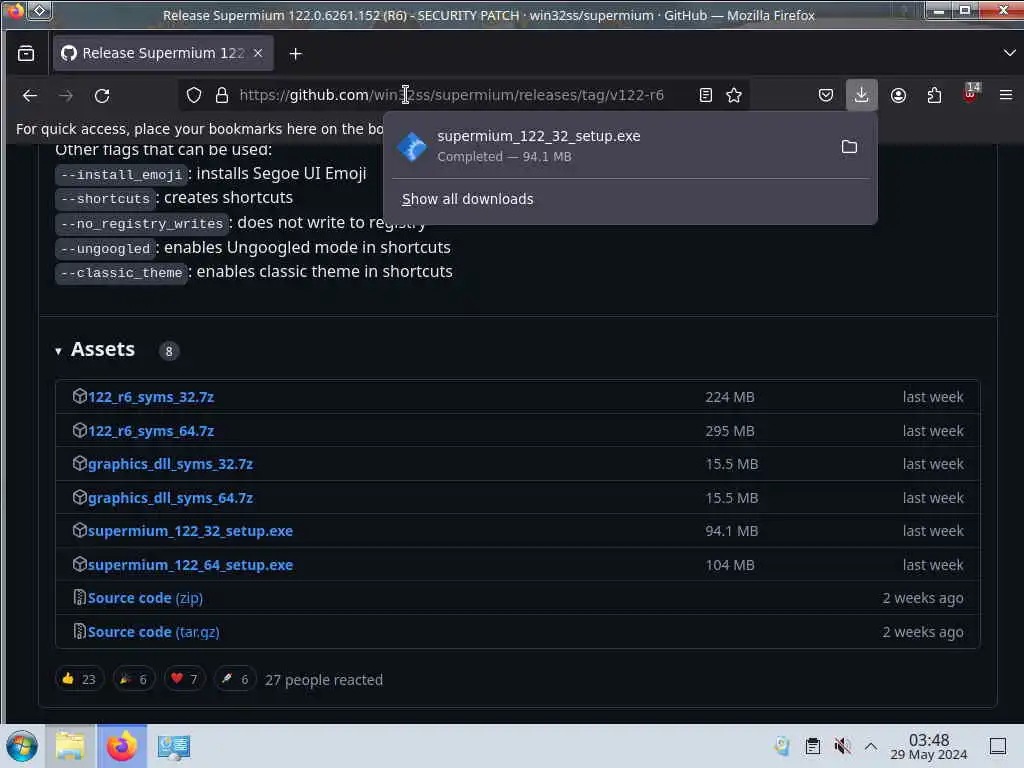Expand hidden tray icons chevron

click(x=871, y=746)
